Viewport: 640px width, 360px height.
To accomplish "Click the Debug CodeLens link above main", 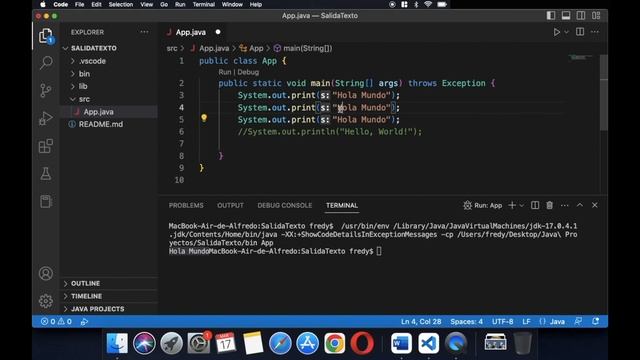I will pos(248,72).
